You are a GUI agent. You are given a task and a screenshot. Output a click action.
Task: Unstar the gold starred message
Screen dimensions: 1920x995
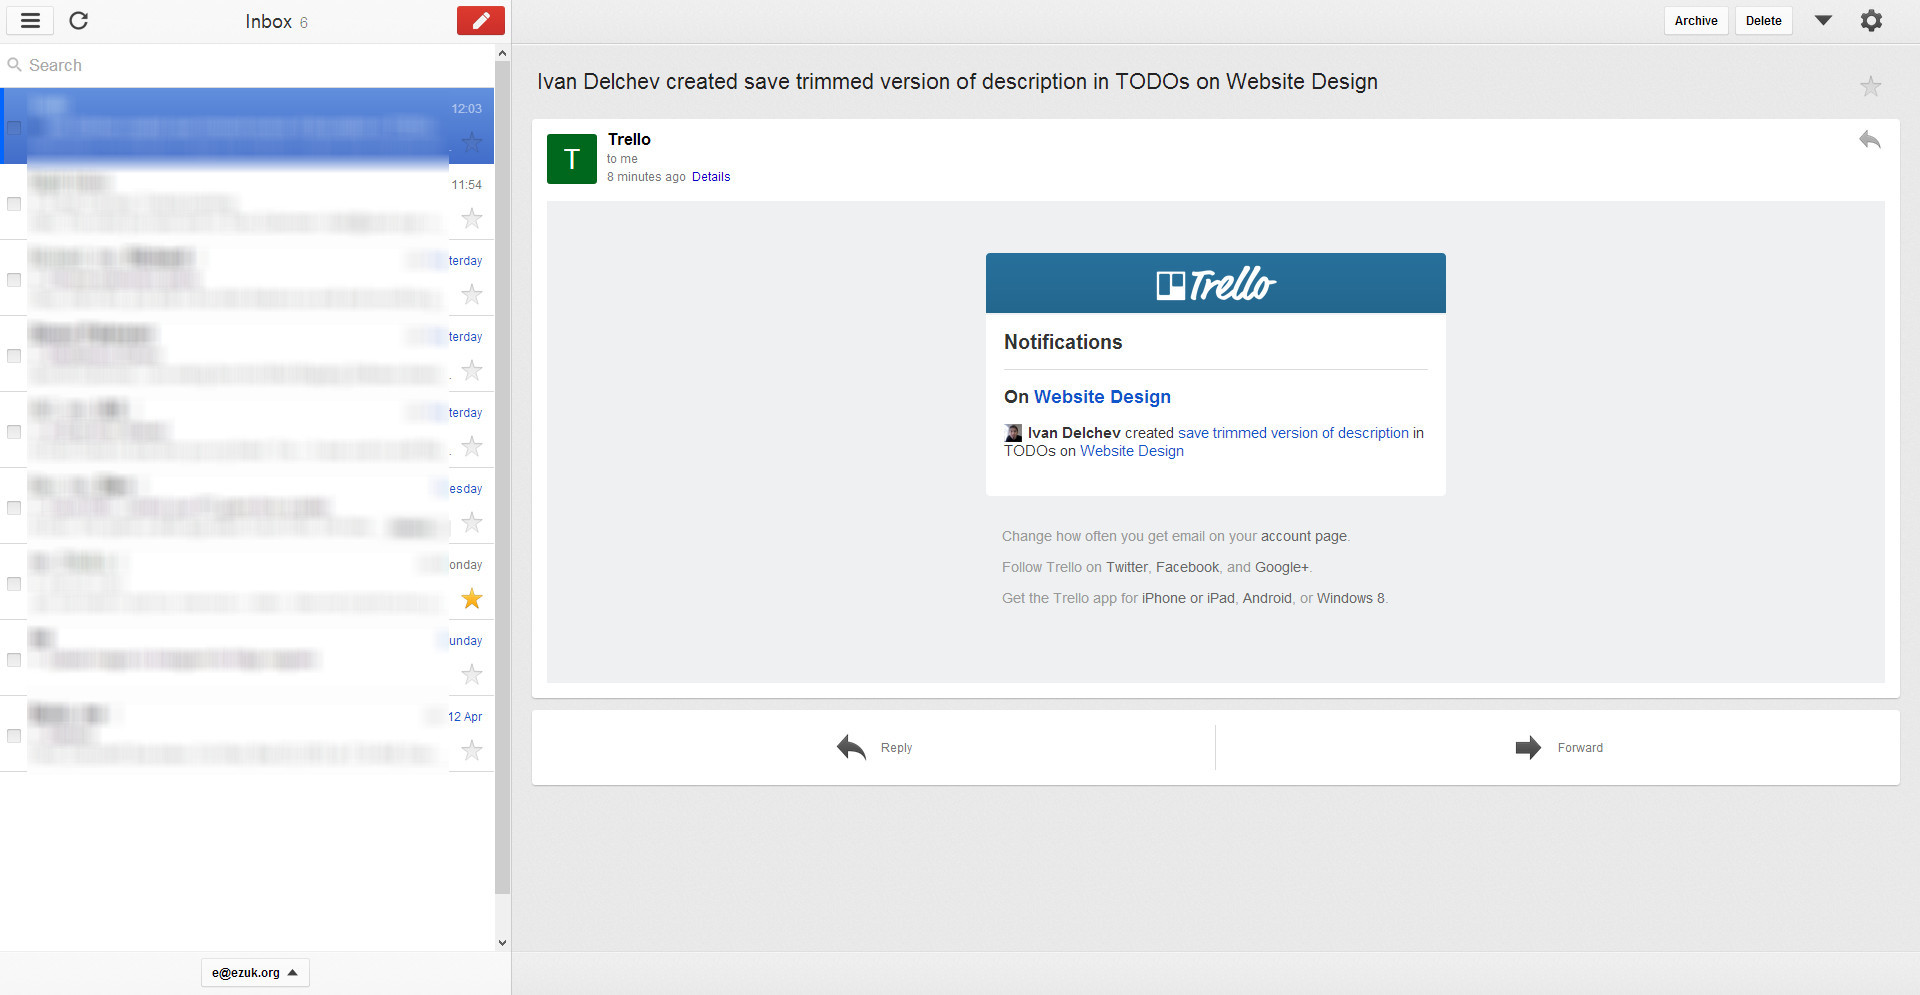click(472, 599)
